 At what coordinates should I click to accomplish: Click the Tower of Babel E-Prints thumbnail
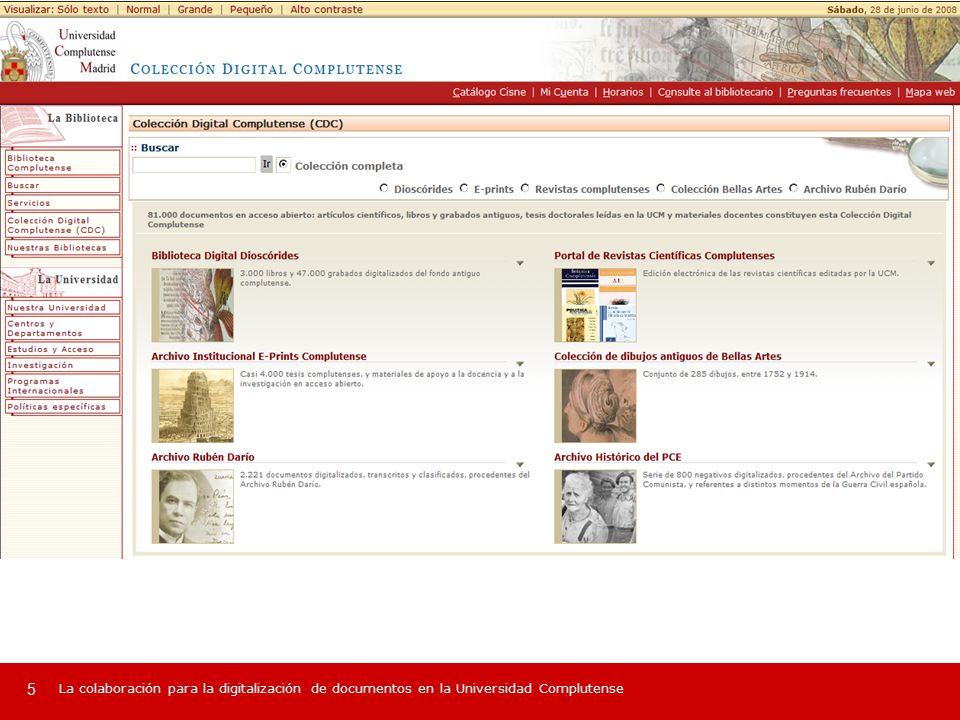click(x=193, y=405)
